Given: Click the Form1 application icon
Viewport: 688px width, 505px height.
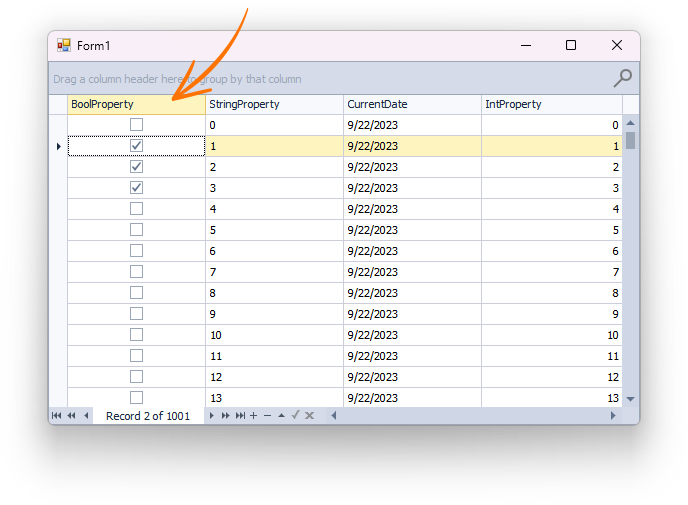Looking at the screenshot, I should click(64, 45).
